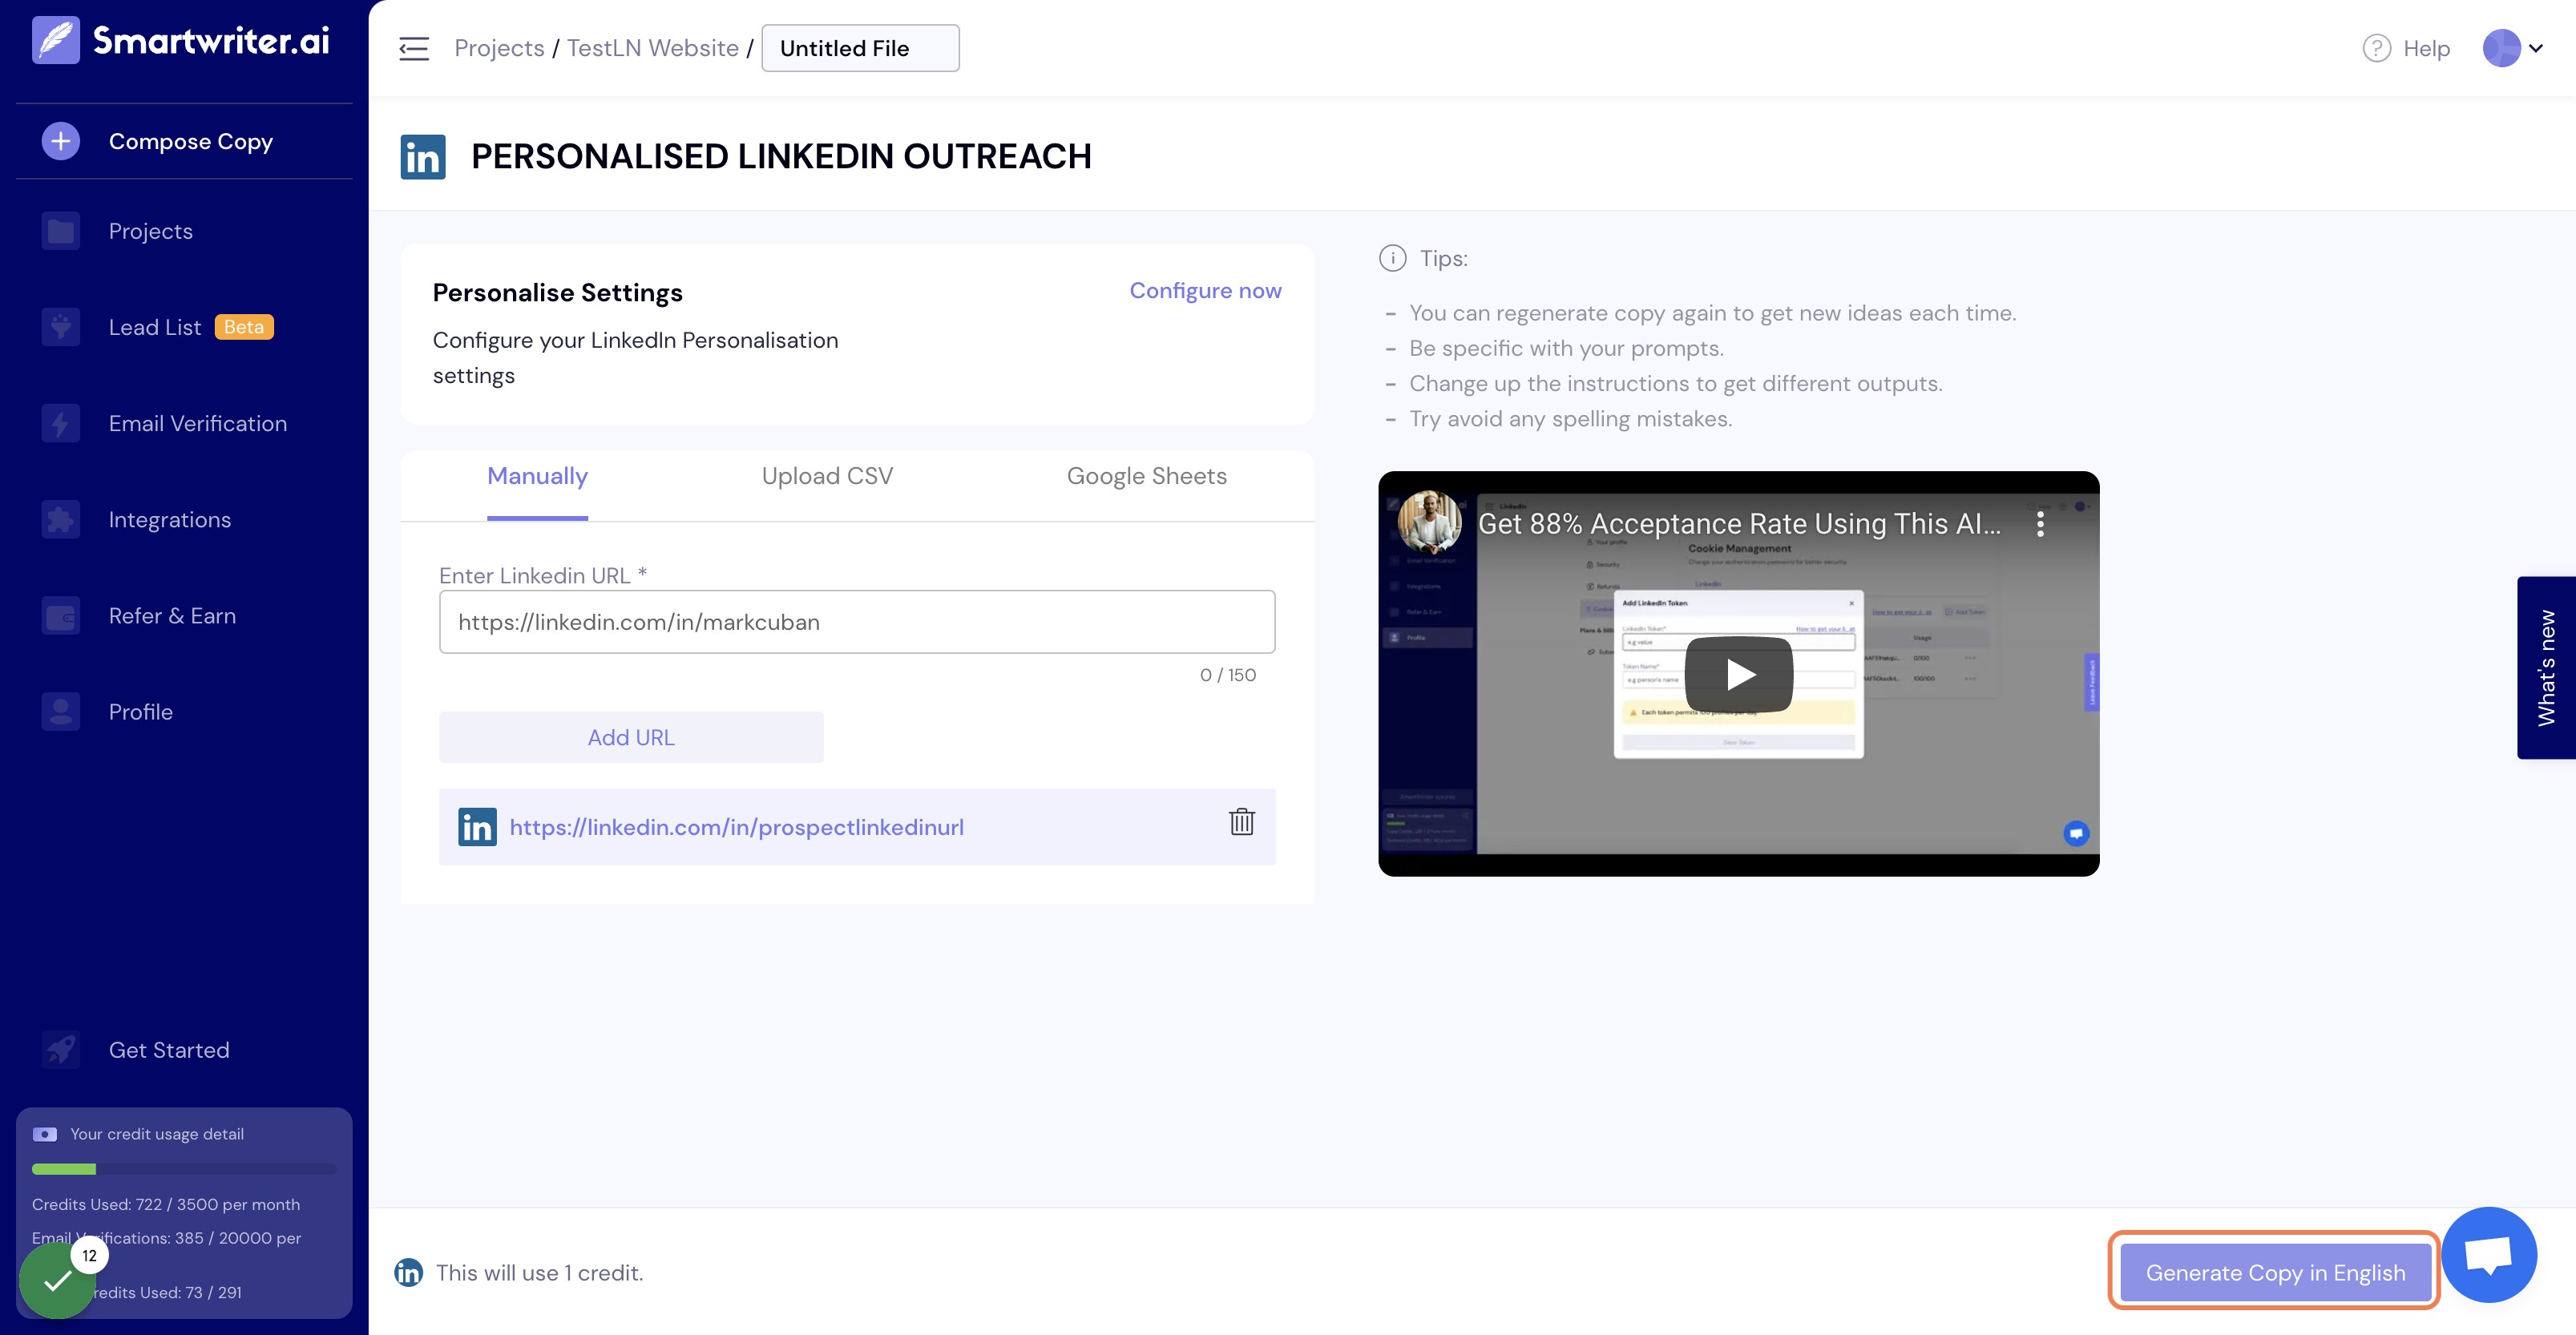This screenshot has width=2576, height=1335.
Task: Click the Beta badge on Lead List
Action: 244,327
